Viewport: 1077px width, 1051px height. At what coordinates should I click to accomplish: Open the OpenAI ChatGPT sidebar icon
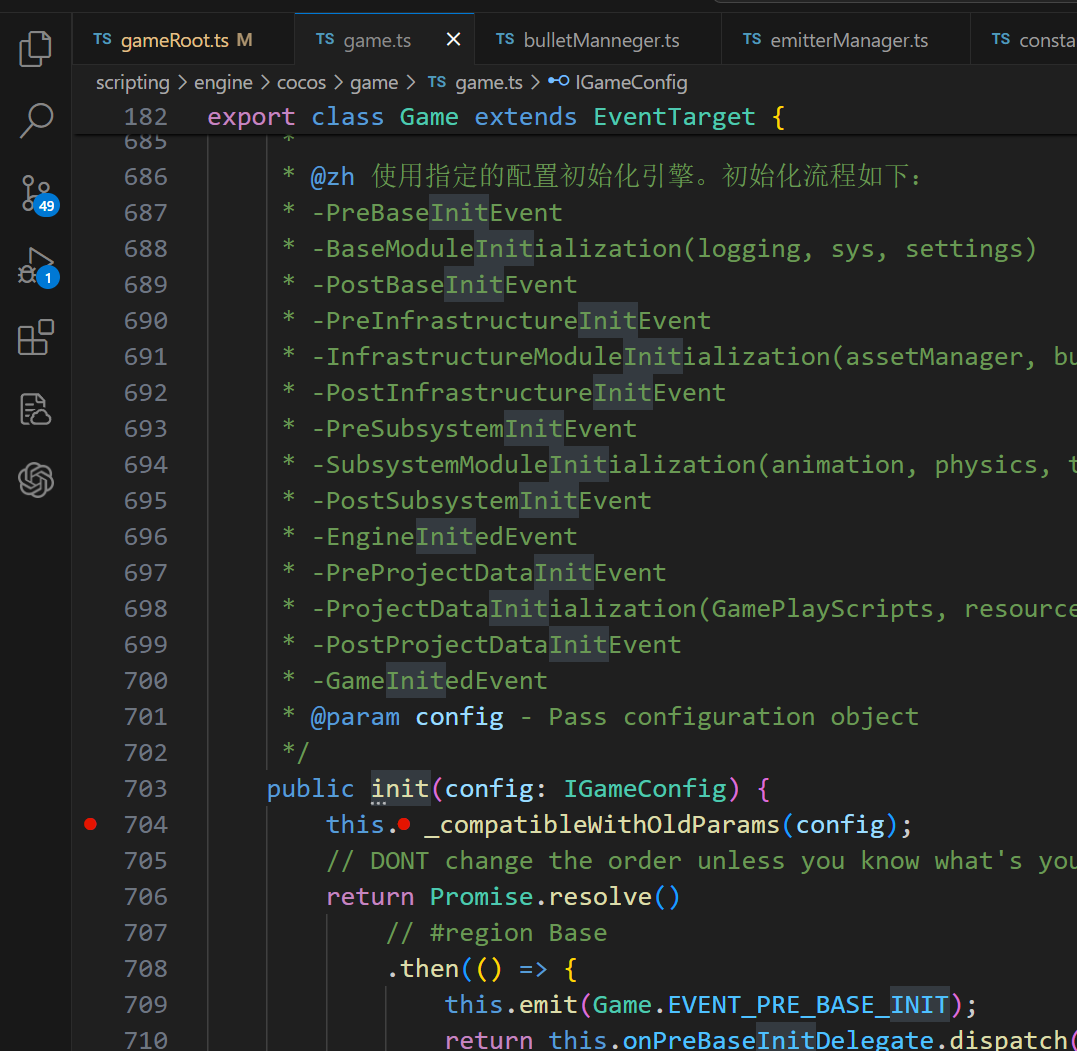coord(36,481)
